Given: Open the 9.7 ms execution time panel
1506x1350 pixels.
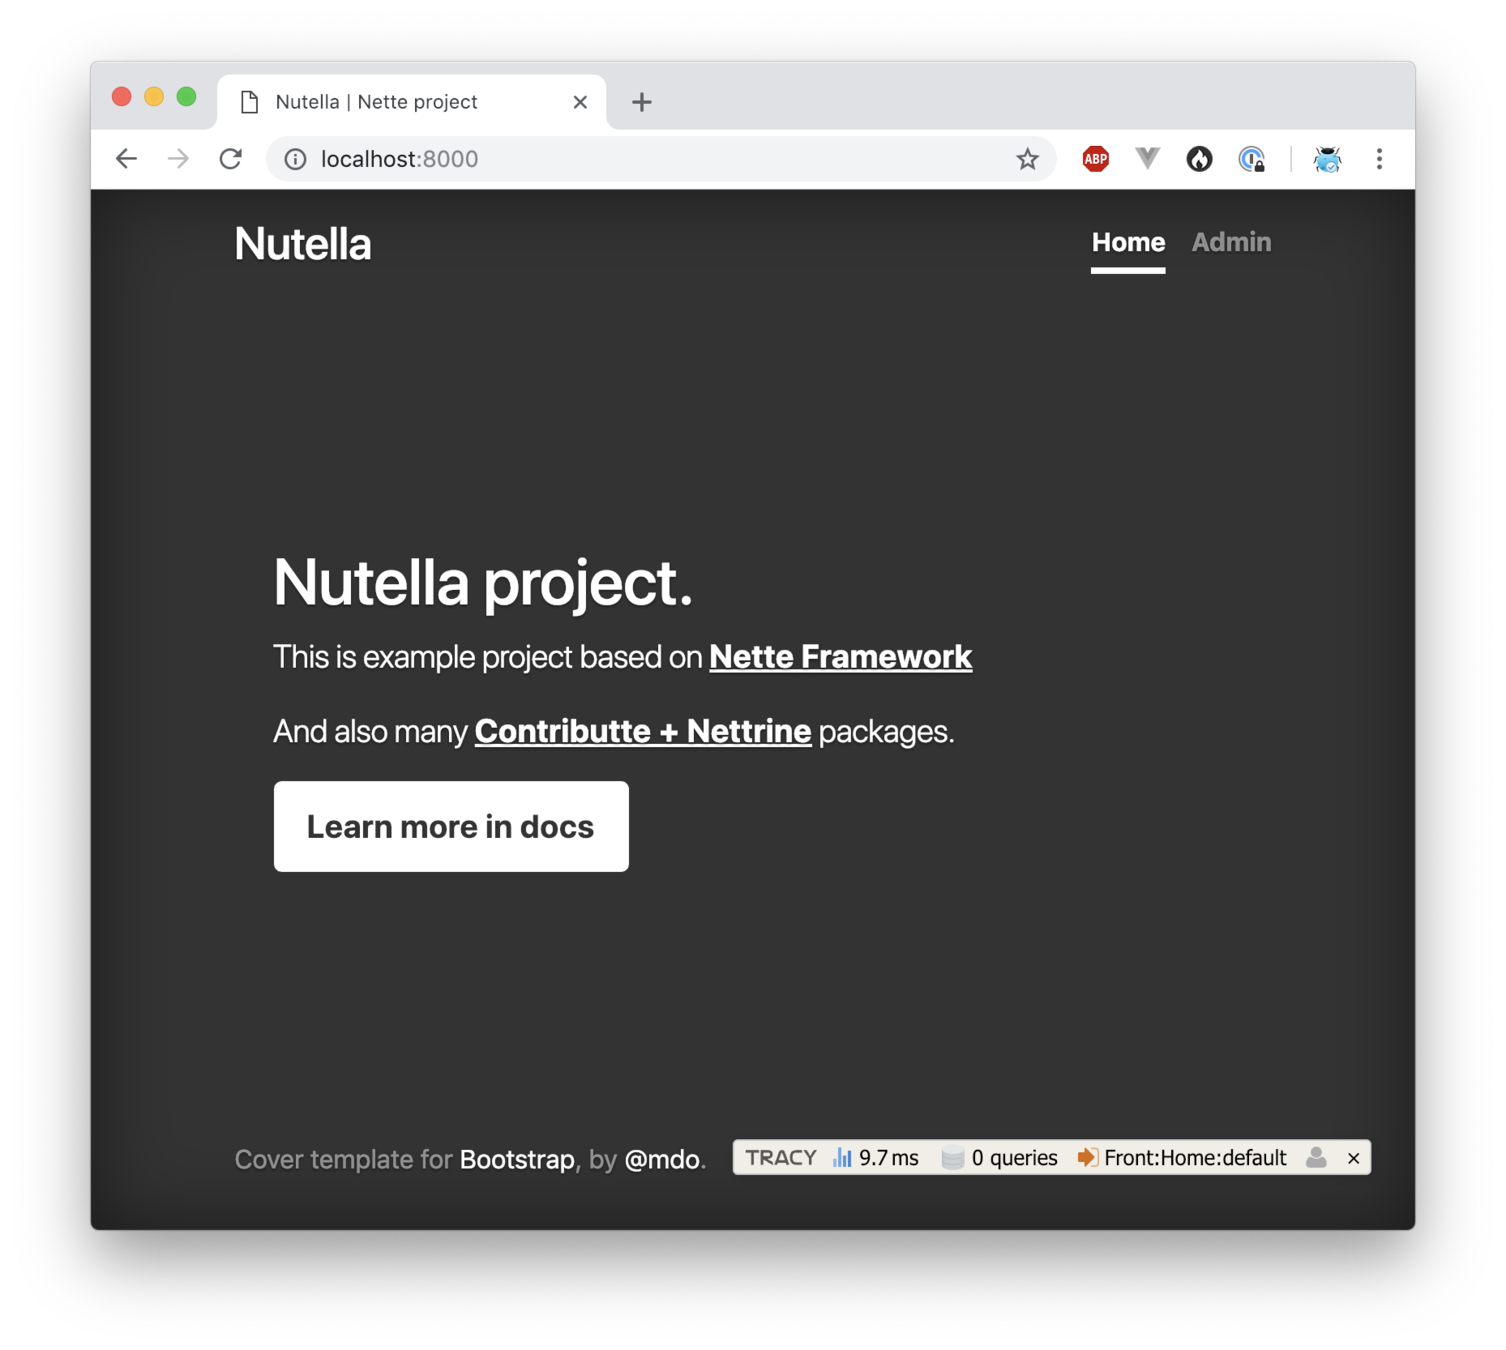Looking at the screenshot, I should tap(876, 1158).
